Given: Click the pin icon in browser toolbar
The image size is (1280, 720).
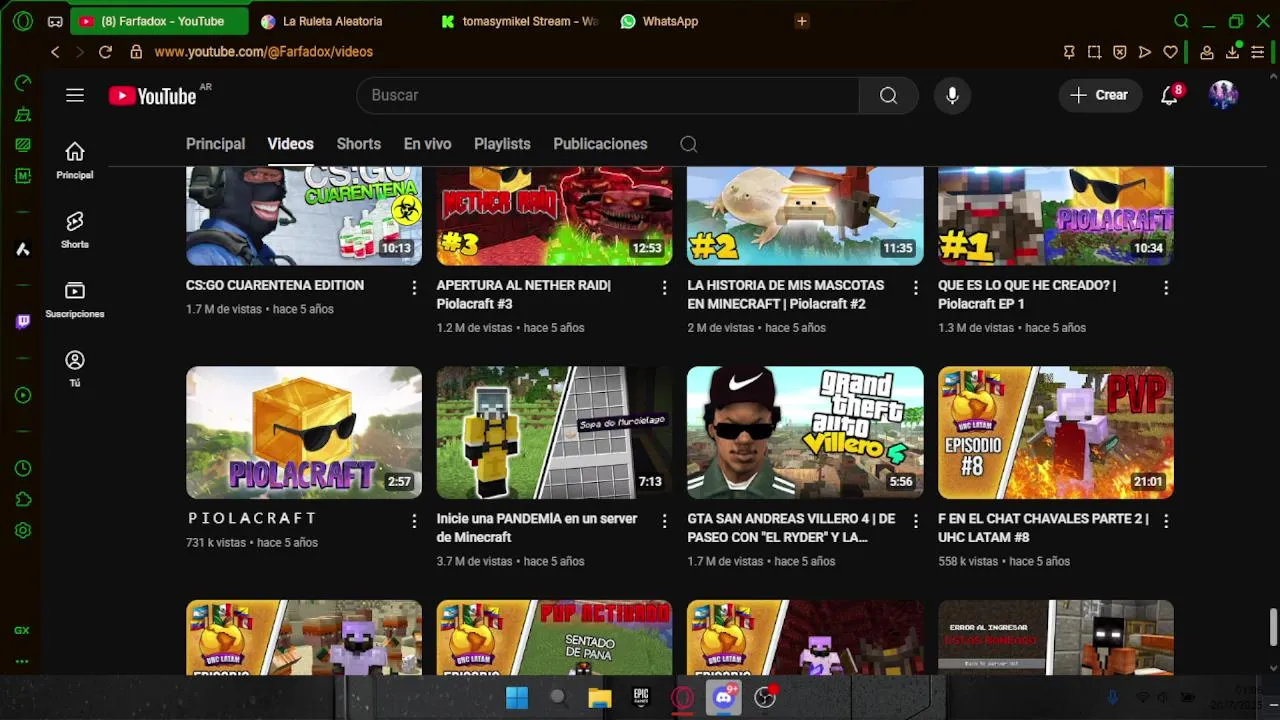Looking at the screenshot, I should coord(1069,52).
